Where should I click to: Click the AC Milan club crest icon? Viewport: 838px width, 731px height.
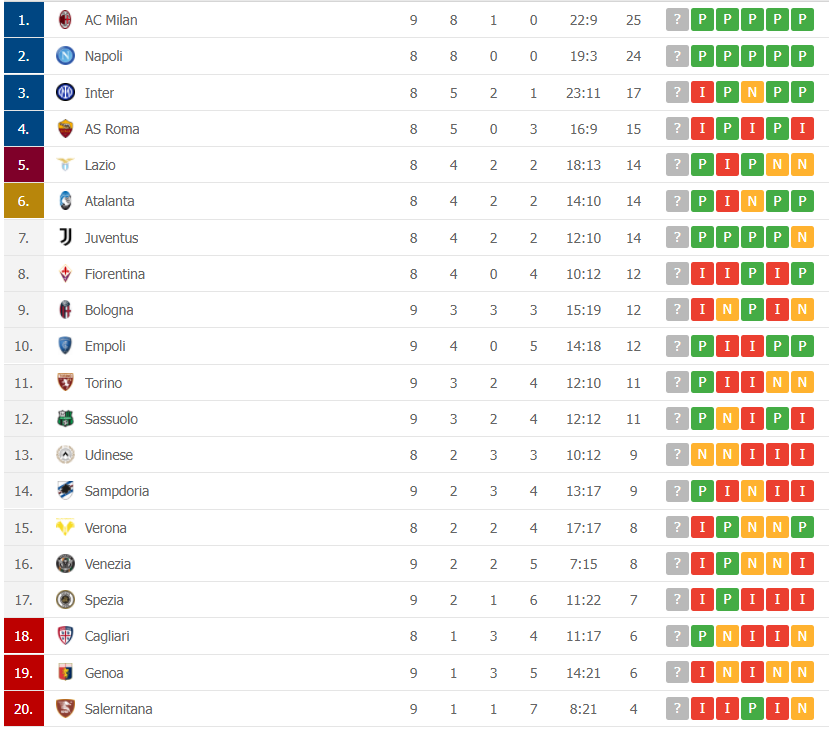pos(65,20)
